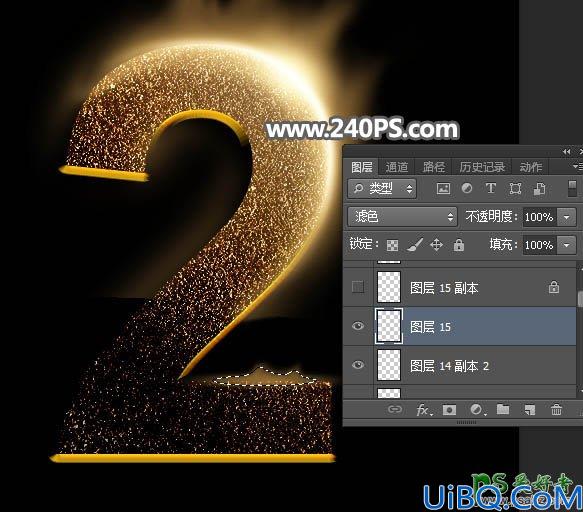This screenshot has width=583, height=512.
Task: Toggle the layer filtering switch
Action: (x=573, y=189)
